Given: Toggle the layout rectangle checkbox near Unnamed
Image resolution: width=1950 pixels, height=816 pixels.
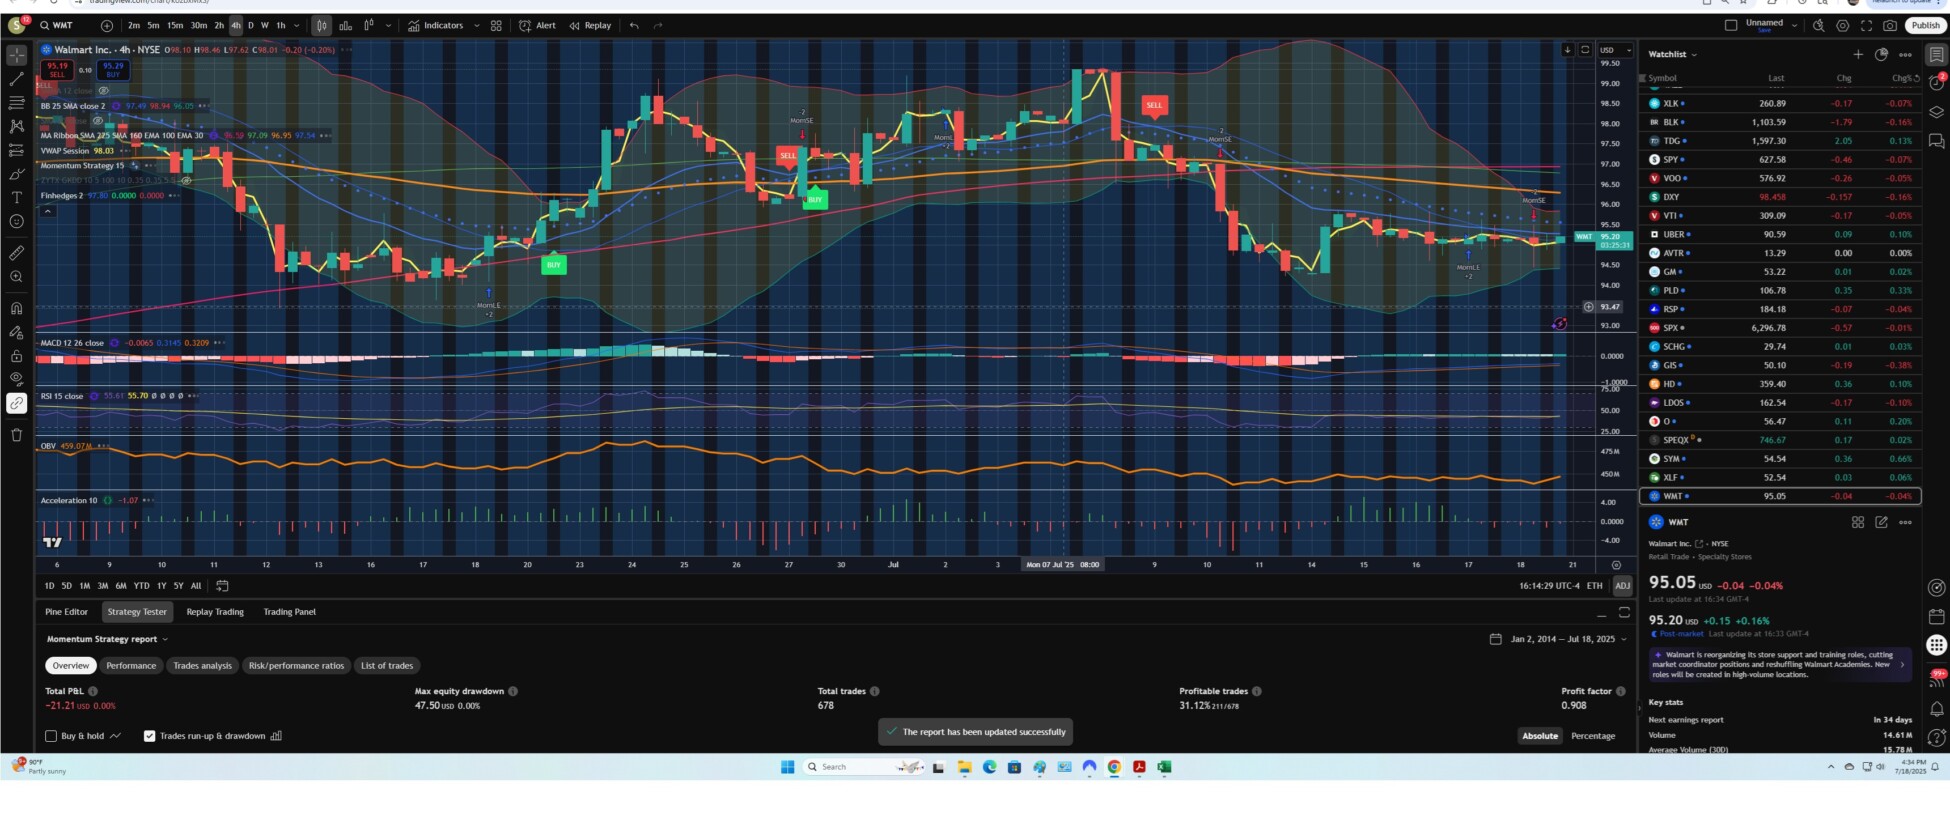Looking at the screenshot, I should click(1731, 26).
